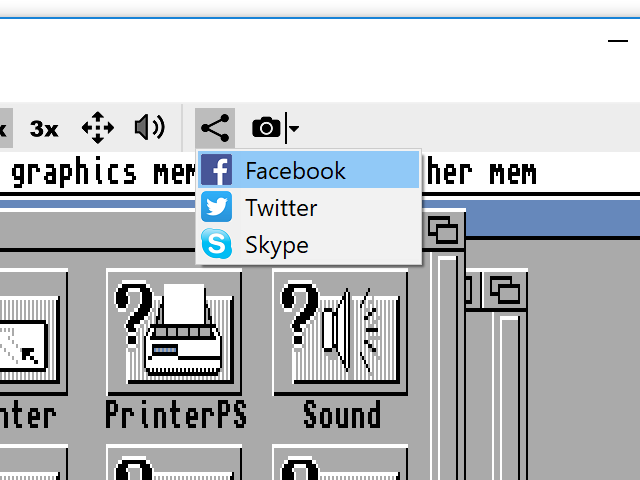The width and height of the screenshot is (640, 480).
Task: Click the rear window's vertical scrollbar
Action: pos(509,398)
